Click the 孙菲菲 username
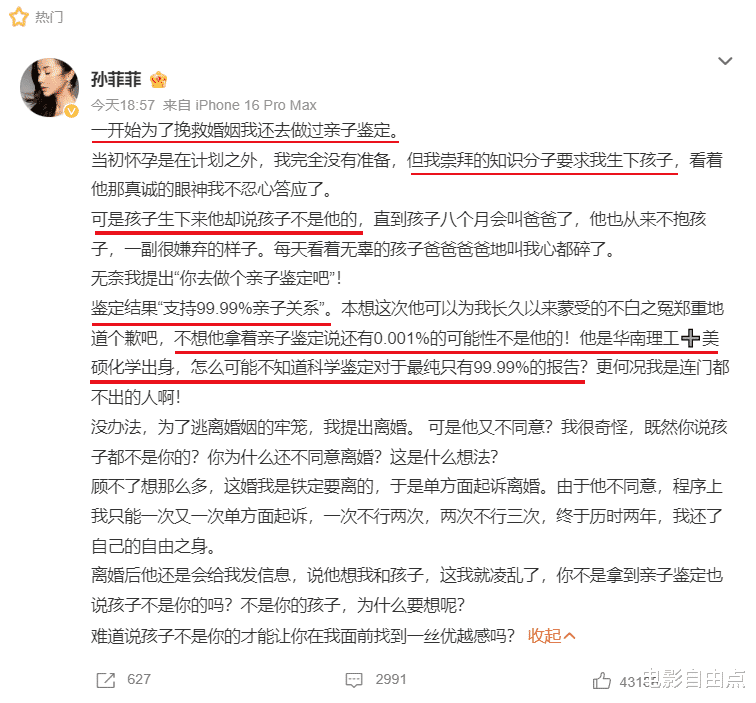This screenshot has height=703, width=756. click(x=116, y=79)
